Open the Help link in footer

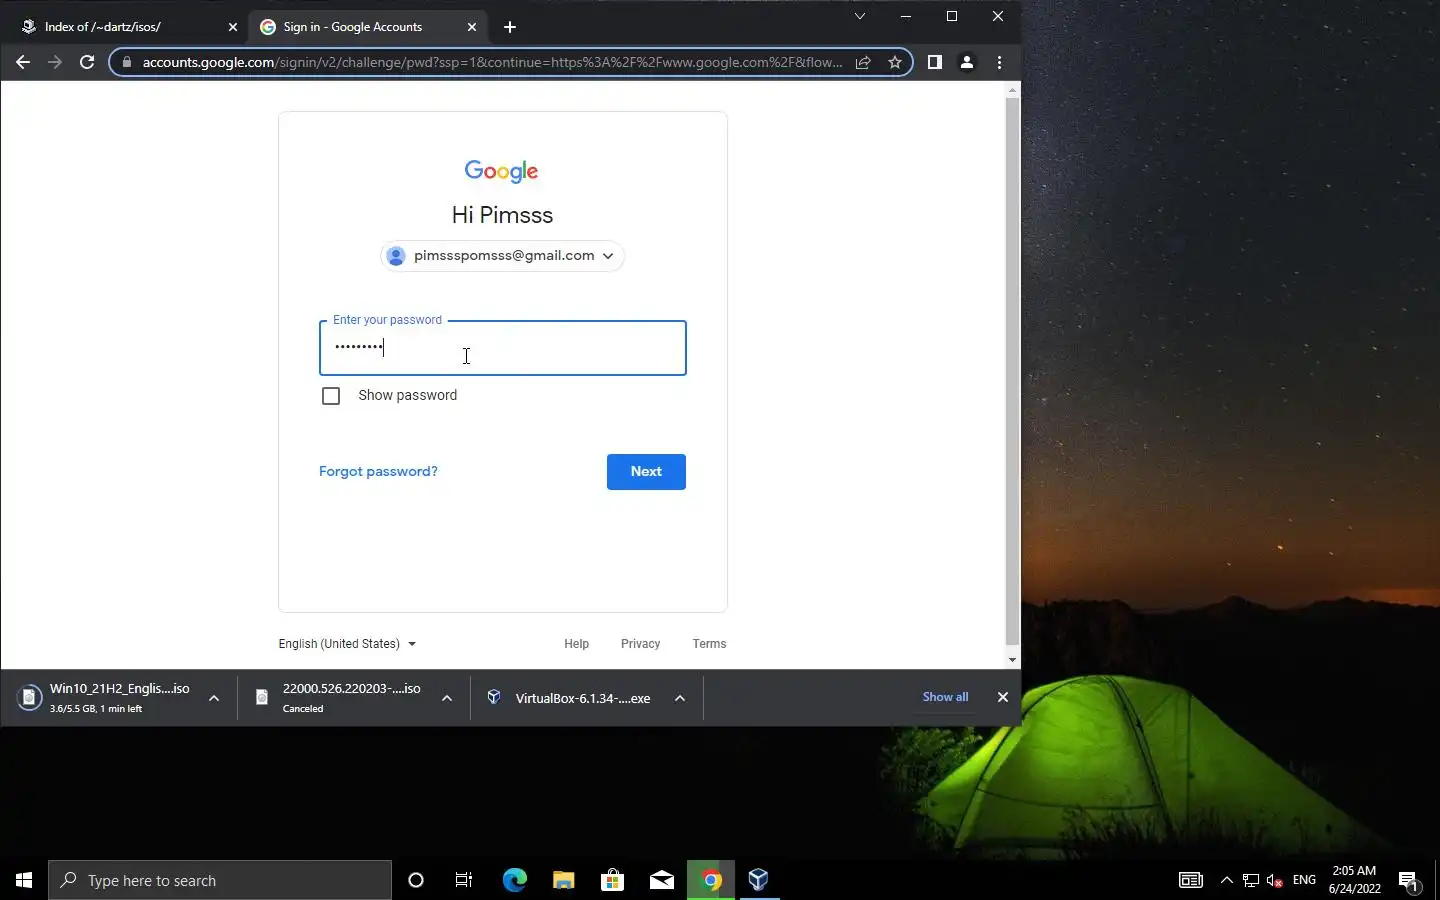pos(576,644)
